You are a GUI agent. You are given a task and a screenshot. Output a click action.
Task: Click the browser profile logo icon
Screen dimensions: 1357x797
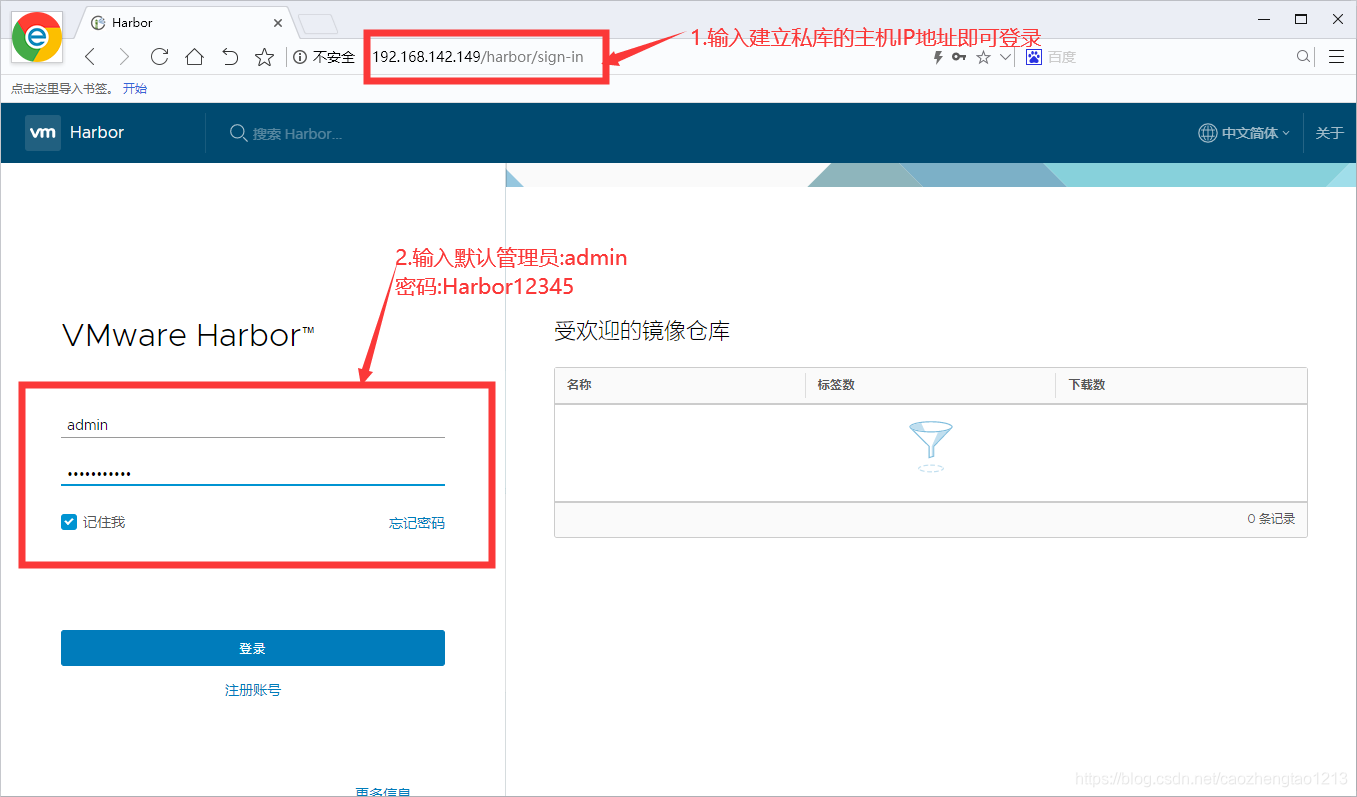tap(37, 36)
